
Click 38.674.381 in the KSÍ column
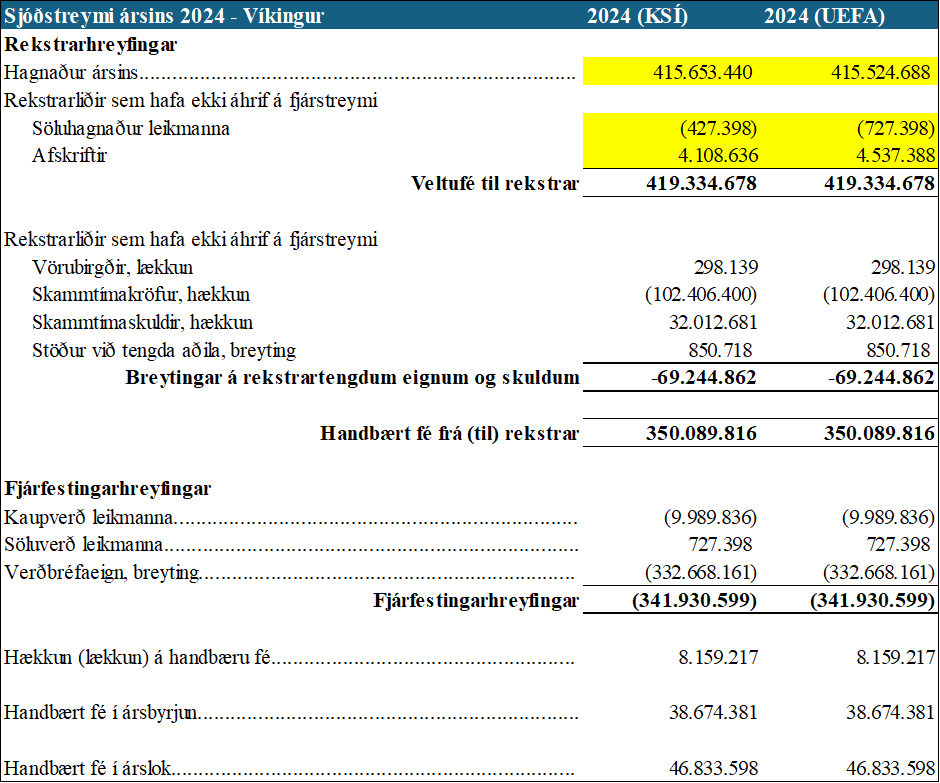(713, 713)
